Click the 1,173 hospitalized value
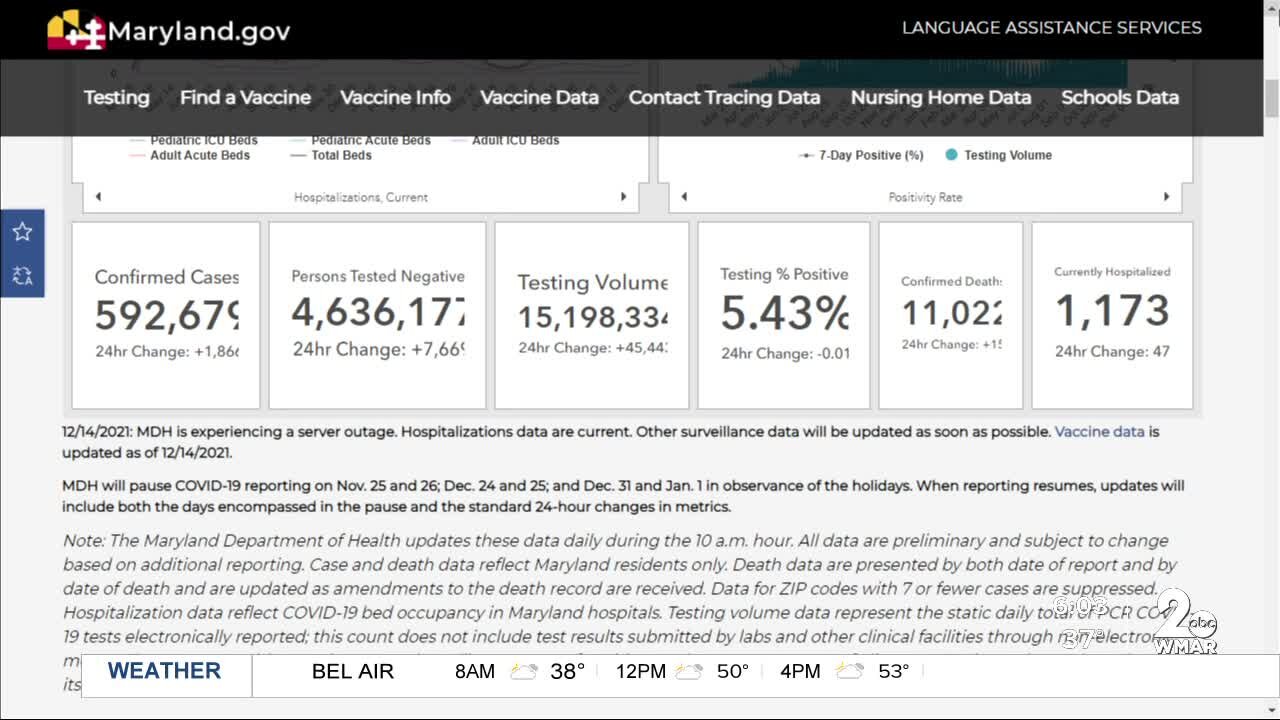Image resolution: width=1280 pixels, height=720 pixels. click(1112, 312)
